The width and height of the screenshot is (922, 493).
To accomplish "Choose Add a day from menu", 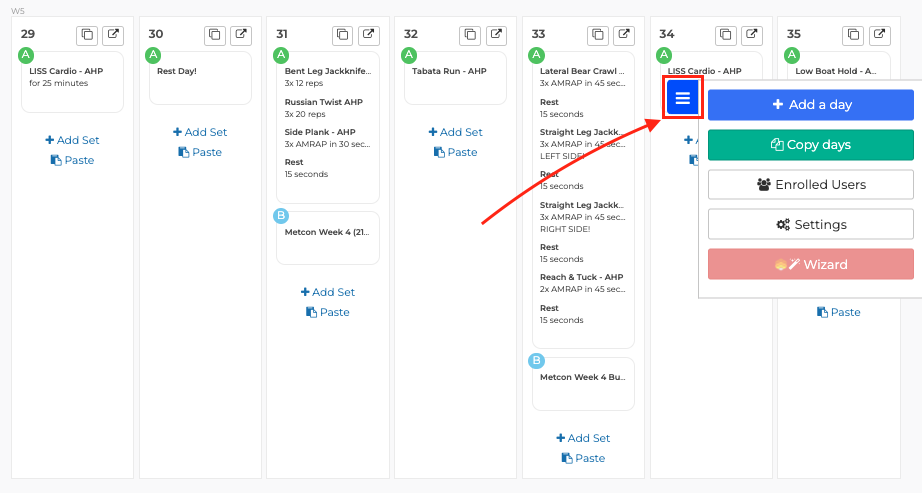I will tap(811, 105).
